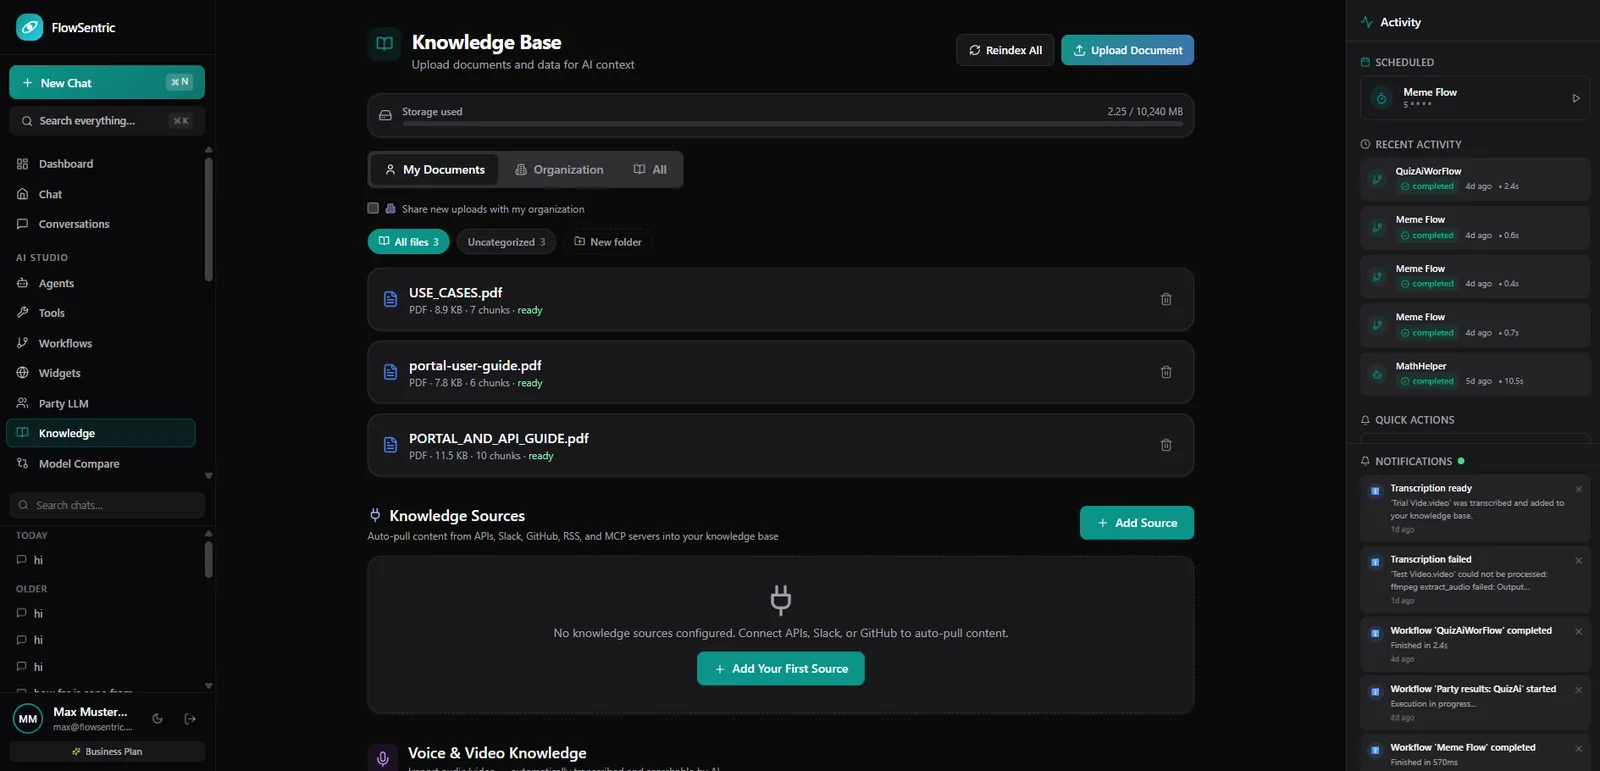This screenshot has height=771, width=1600.
Task: Click the chat history scrollbar
Action: coord(208,560)
